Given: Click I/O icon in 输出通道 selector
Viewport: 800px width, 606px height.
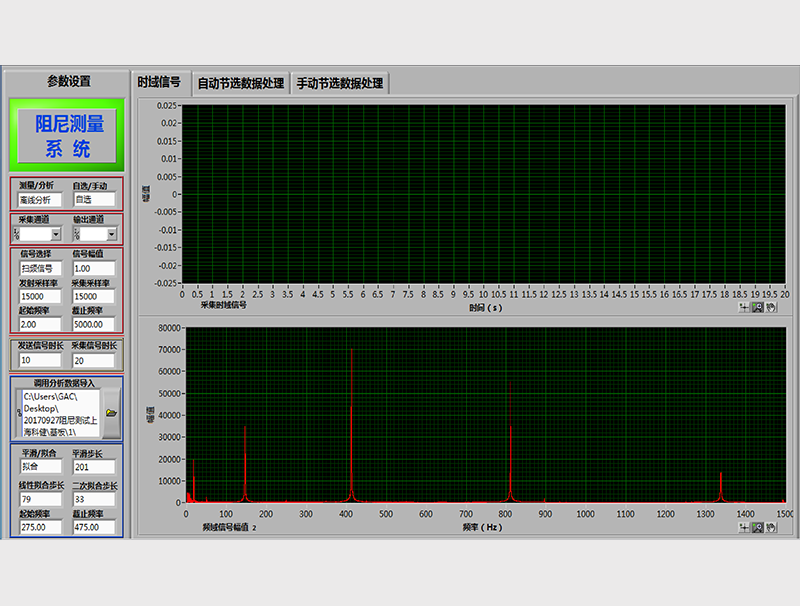Looking at the screenshot, I should (x=77, y=234).
